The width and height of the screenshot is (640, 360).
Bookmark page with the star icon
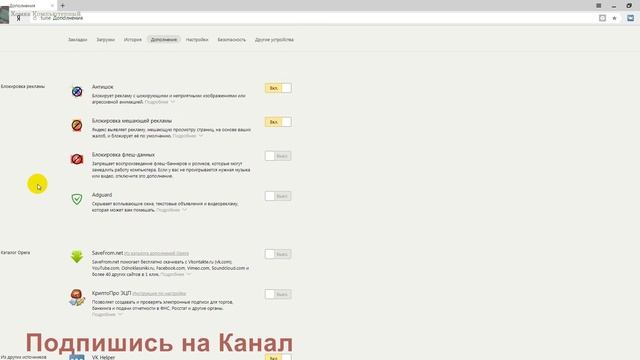(x=614, y=18)
